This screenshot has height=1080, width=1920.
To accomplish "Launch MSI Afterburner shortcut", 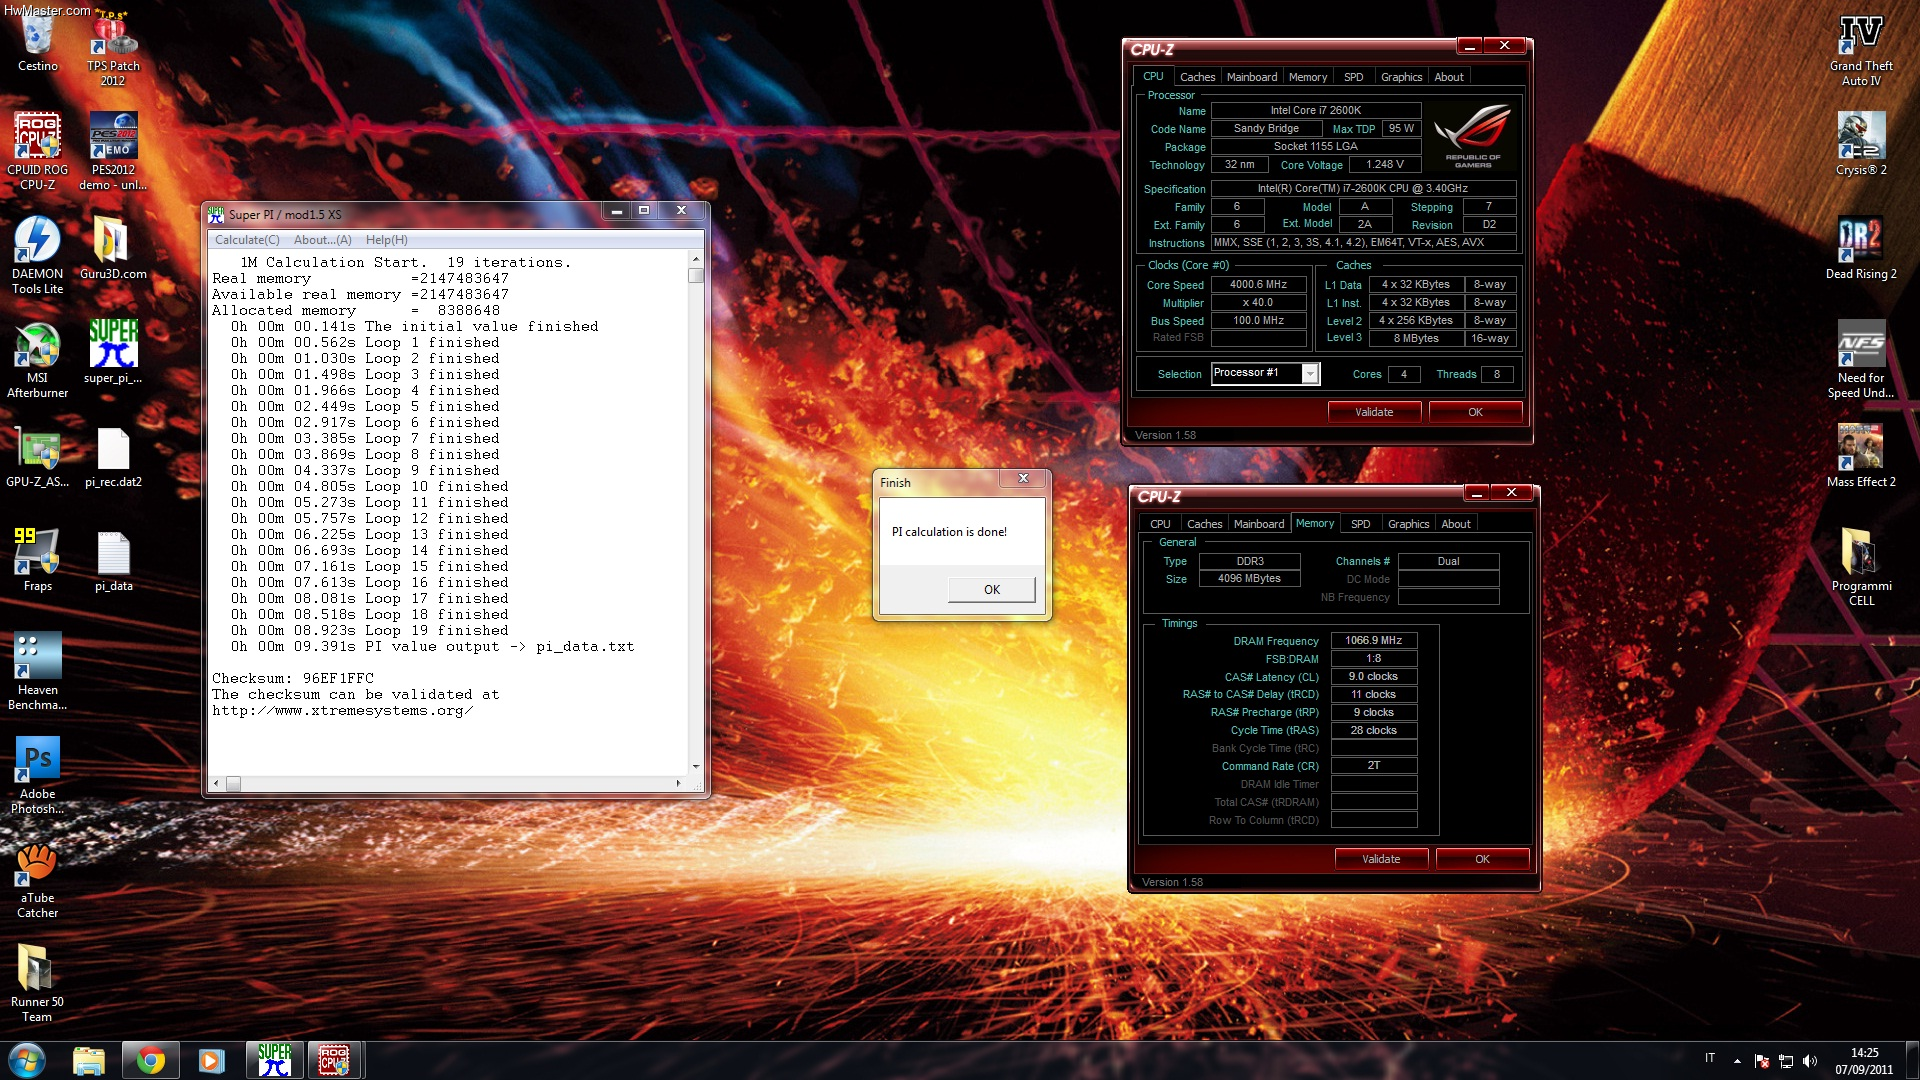I will [x=38, y=359].
